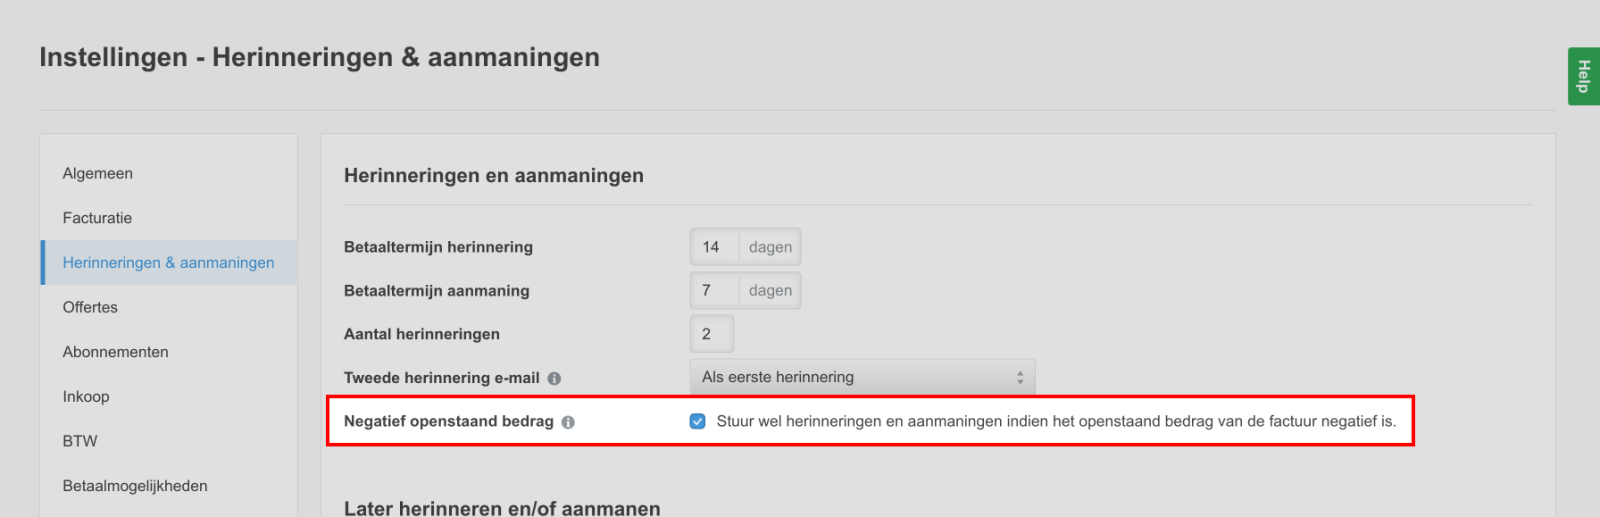Go to BTW settings

(80, 441)
